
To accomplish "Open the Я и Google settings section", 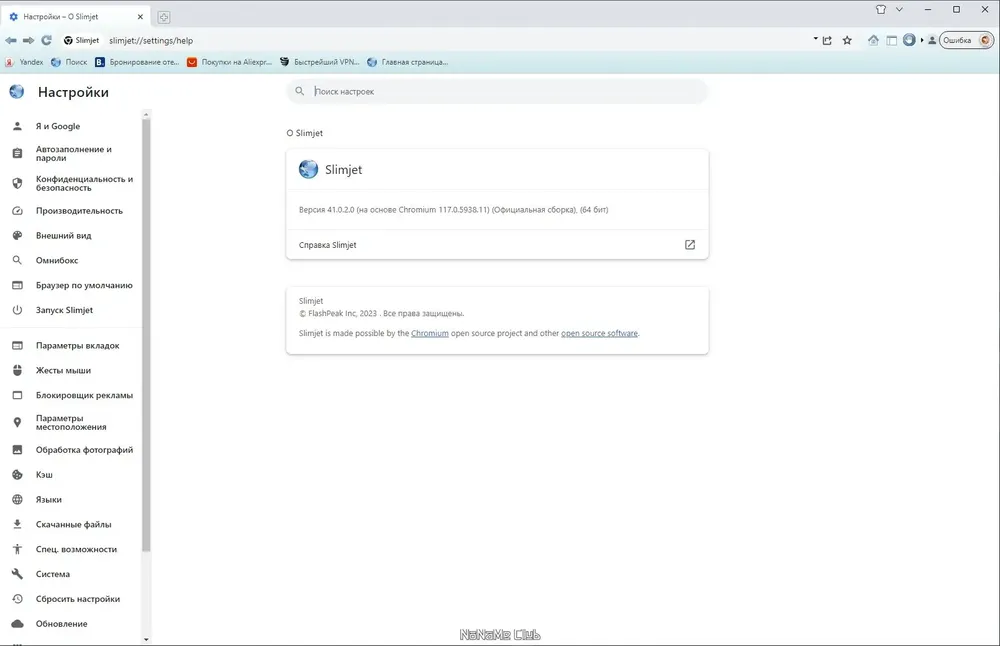I will point(71,126).
